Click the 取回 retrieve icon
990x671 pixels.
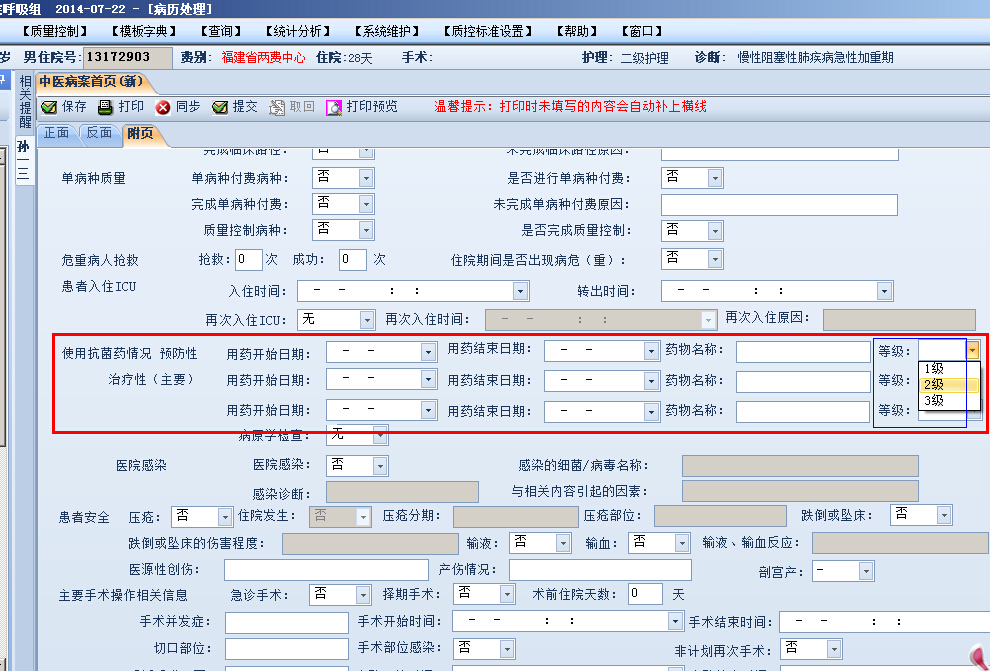(277, 107)
